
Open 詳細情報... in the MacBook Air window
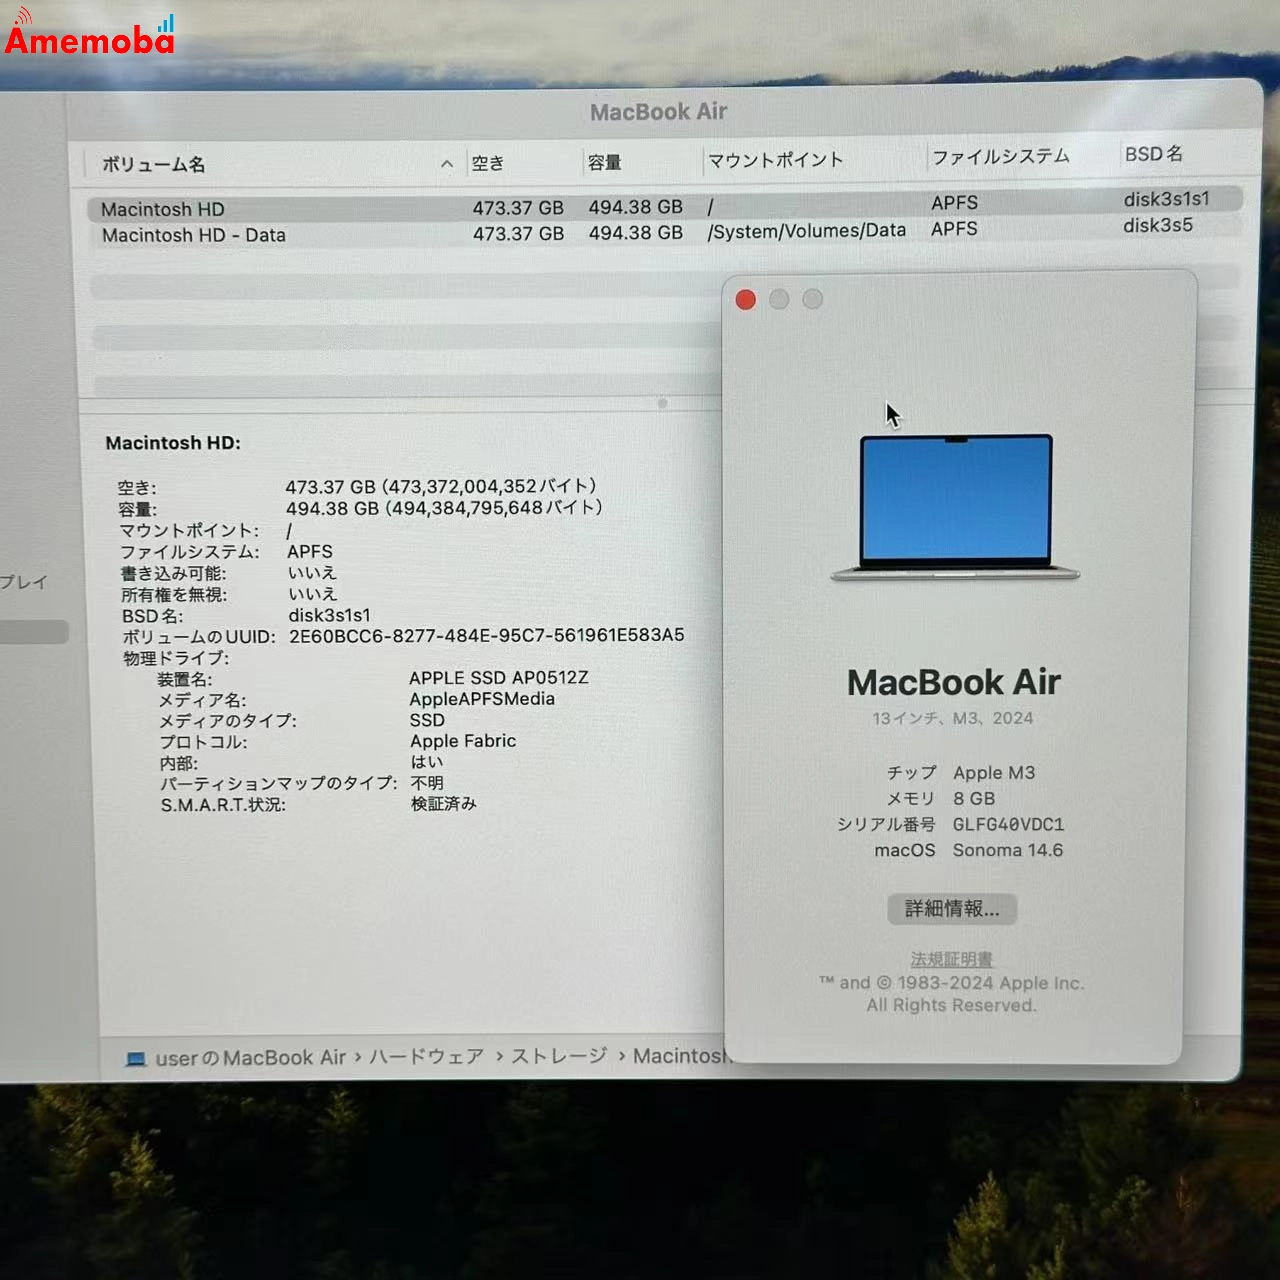point(951,909)
